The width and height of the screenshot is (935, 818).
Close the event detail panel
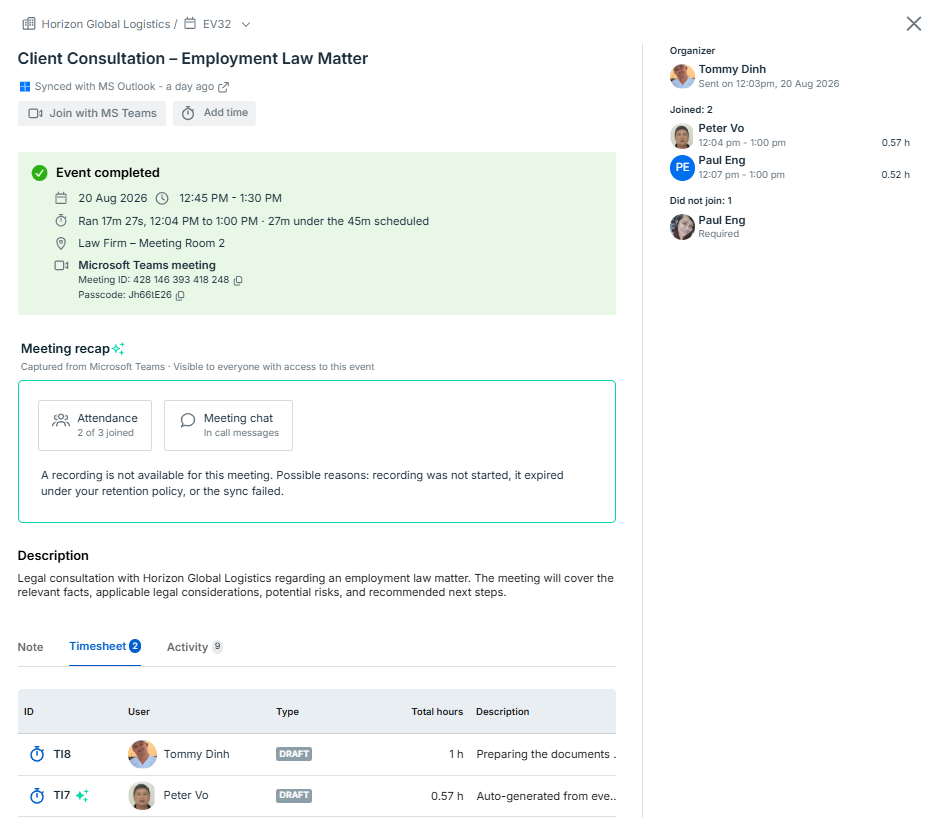tap(914, 24)
